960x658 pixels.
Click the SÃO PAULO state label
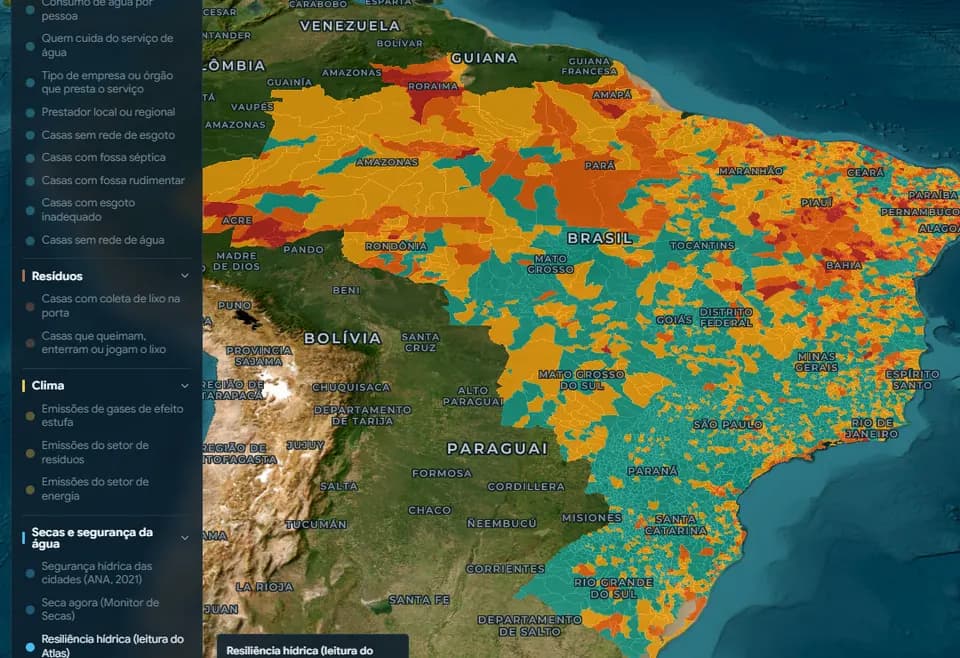click(x=728, y=424)
